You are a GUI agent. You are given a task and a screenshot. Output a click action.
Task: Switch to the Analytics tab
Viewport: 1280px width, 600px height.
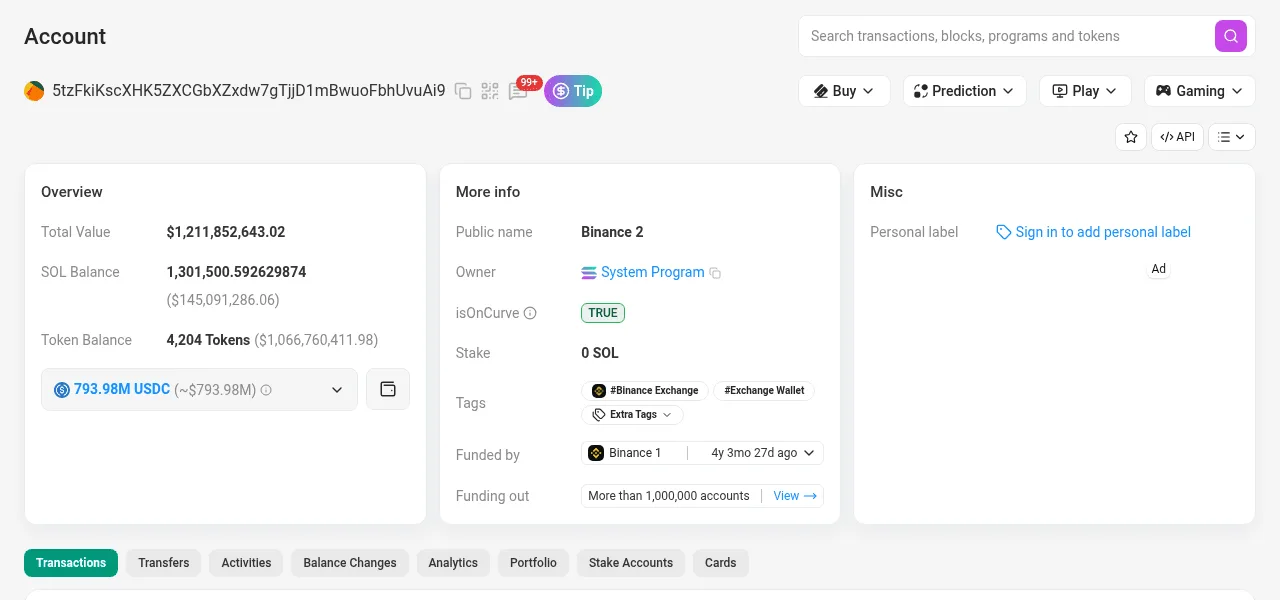[453, 563]
